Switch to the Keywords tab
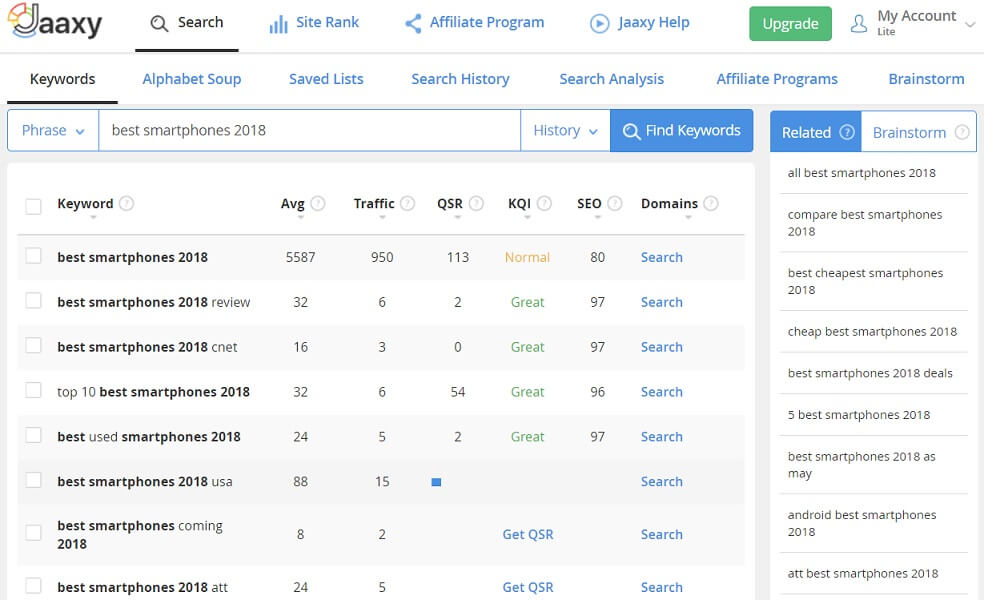The image size is (984, 600). (62, 79)
